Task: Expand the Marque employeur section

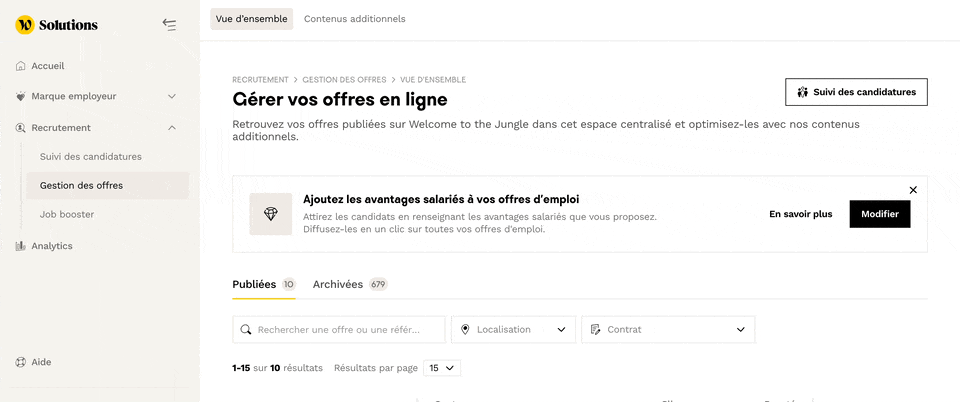Action: tap(171, 97)
